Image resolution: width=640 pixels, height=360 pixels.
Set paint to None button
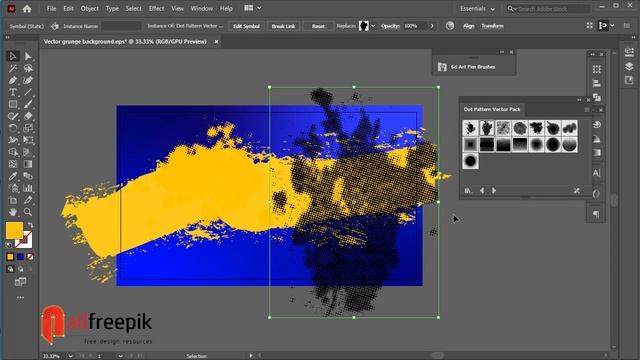[x=30, y=257]
